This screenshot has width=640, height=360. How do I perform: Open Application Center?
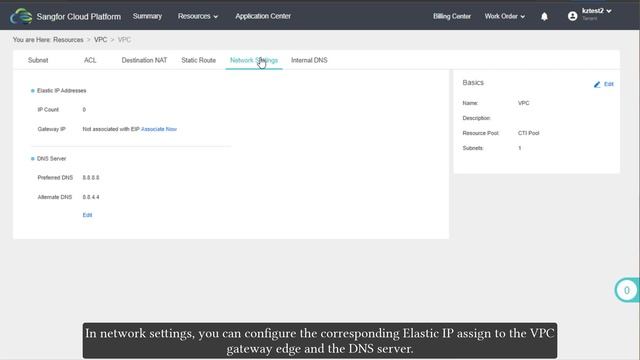click(263, 16)
